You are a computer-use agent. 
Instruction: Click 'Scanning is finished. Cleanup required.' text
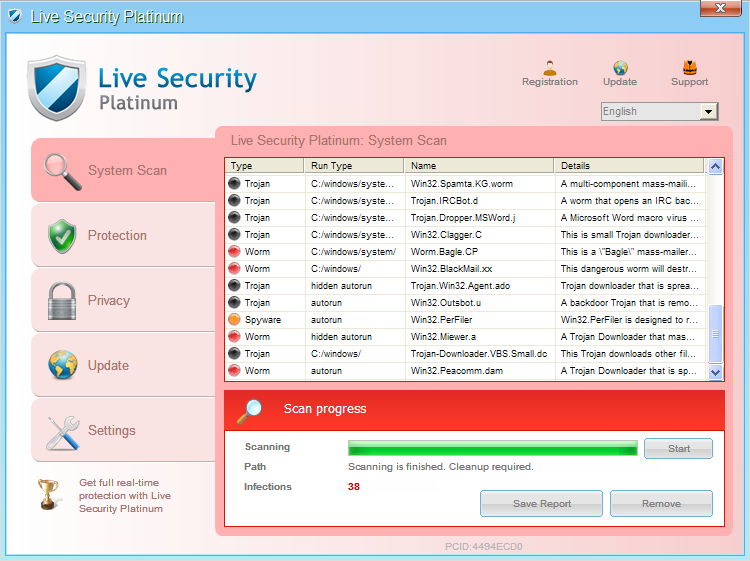tap(441, 466)
